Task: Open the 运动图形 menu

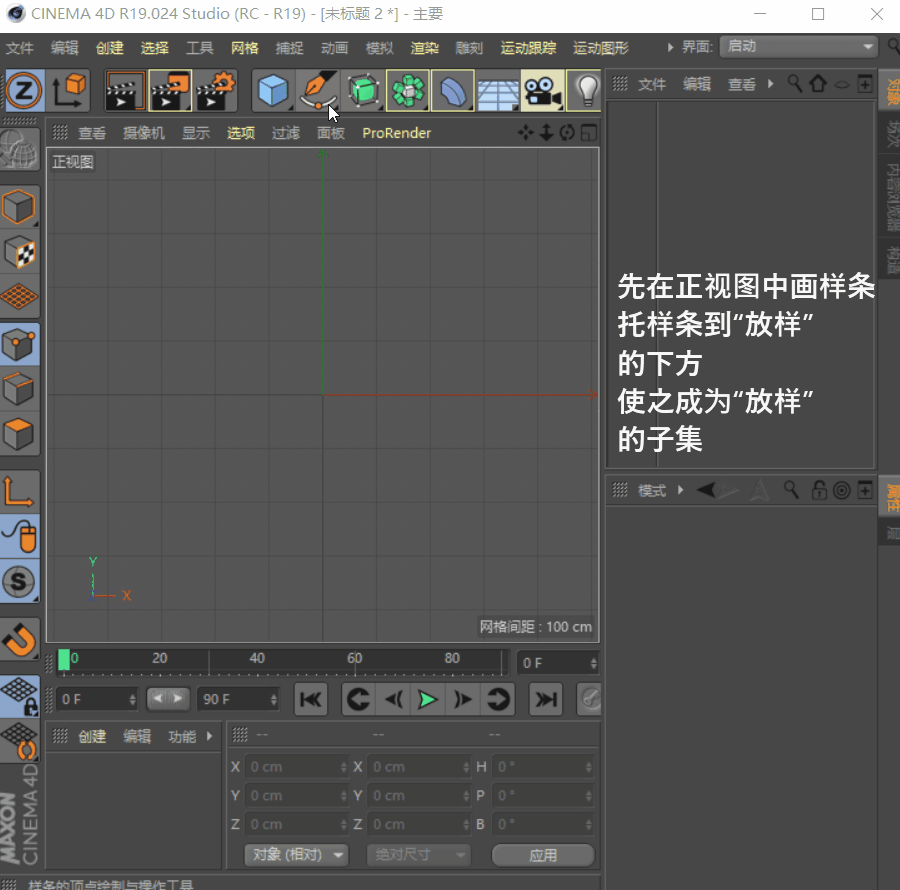Action: [x=600, y=48]
